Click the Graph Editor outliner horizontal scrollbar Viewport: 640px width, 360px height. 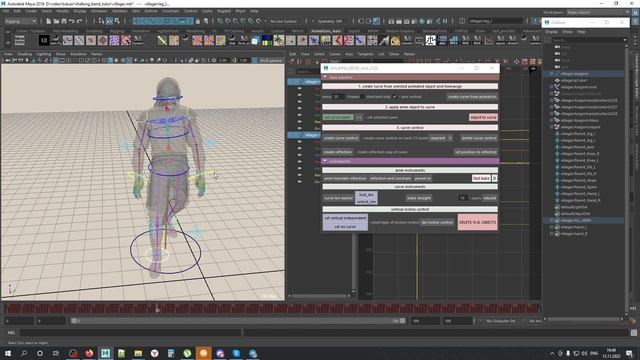tap(319, 296)
